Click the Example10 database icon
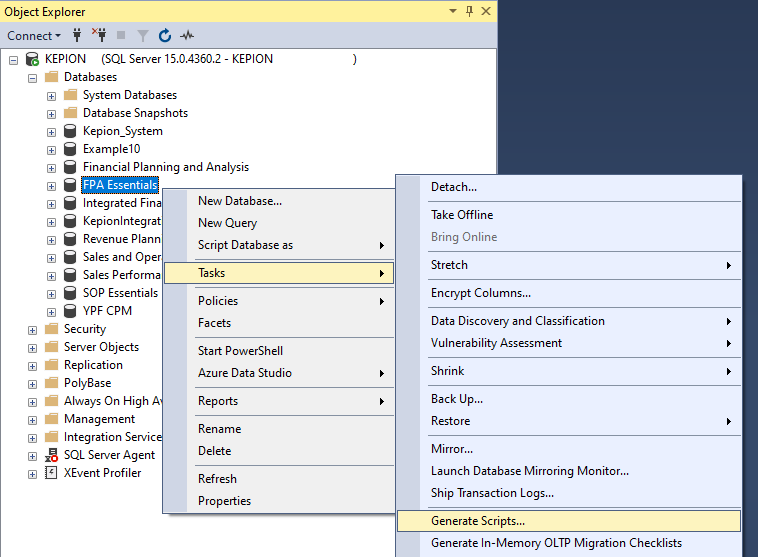 click(x=70, y=149)
